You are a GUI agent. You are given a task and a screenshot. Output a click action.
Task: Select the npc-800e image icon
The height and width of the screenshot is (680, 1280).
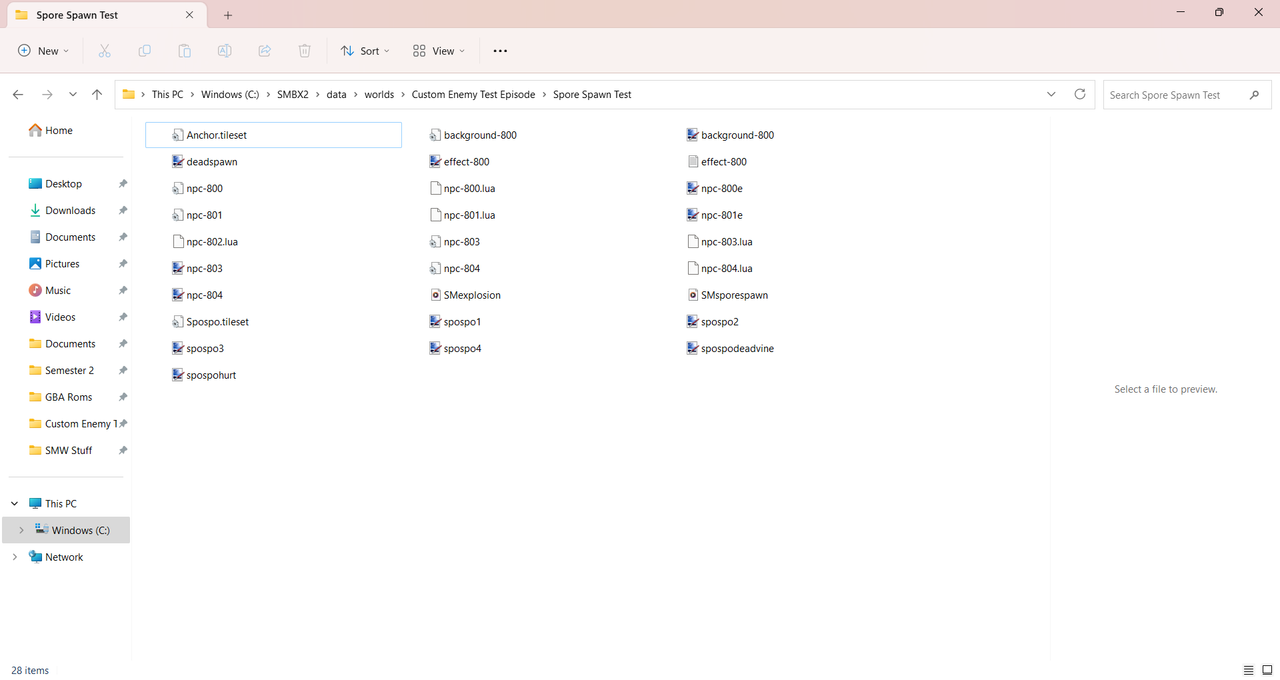(693, 188)
